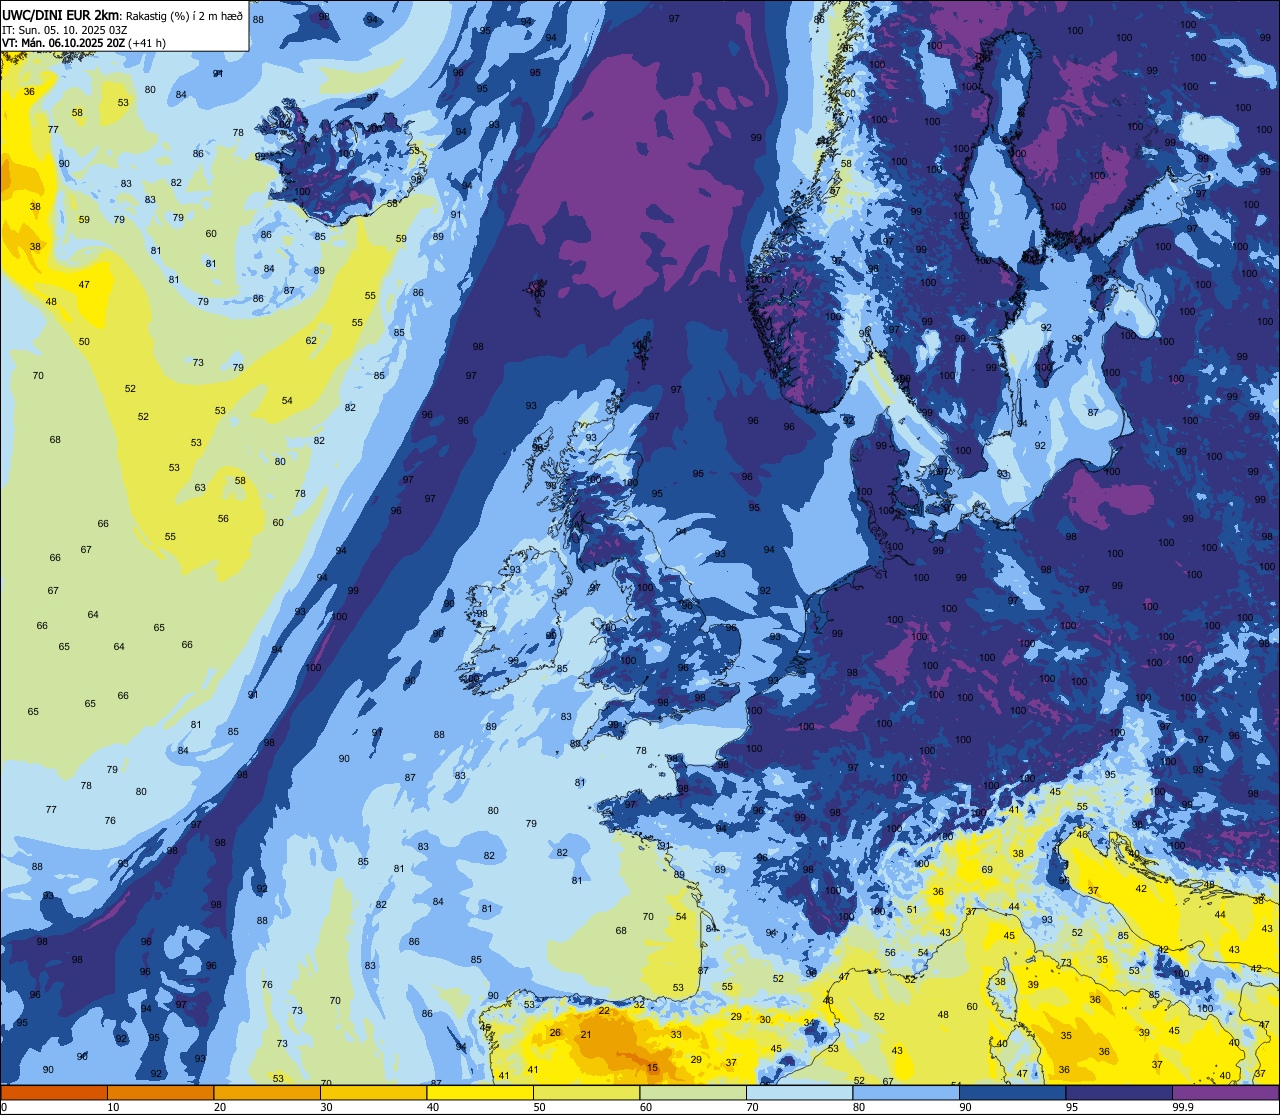Click the 'VT: Mán. 06.10.2025 20Z' line

(65, 43)
